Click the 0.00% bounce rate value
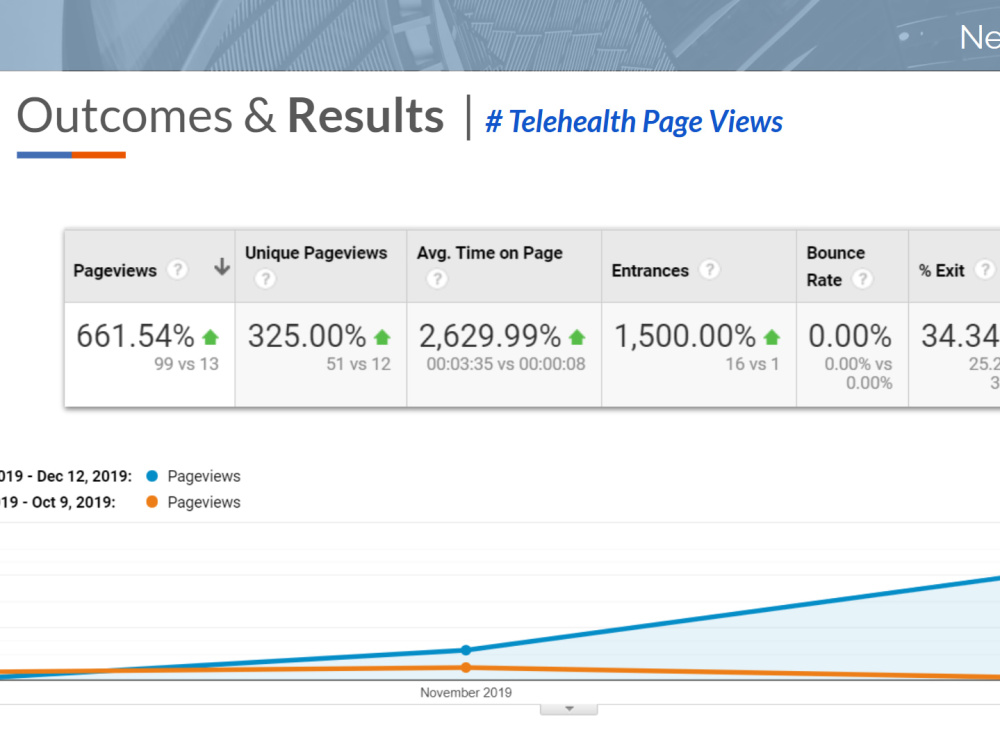The image size is (1000, 751). point(849,336)
